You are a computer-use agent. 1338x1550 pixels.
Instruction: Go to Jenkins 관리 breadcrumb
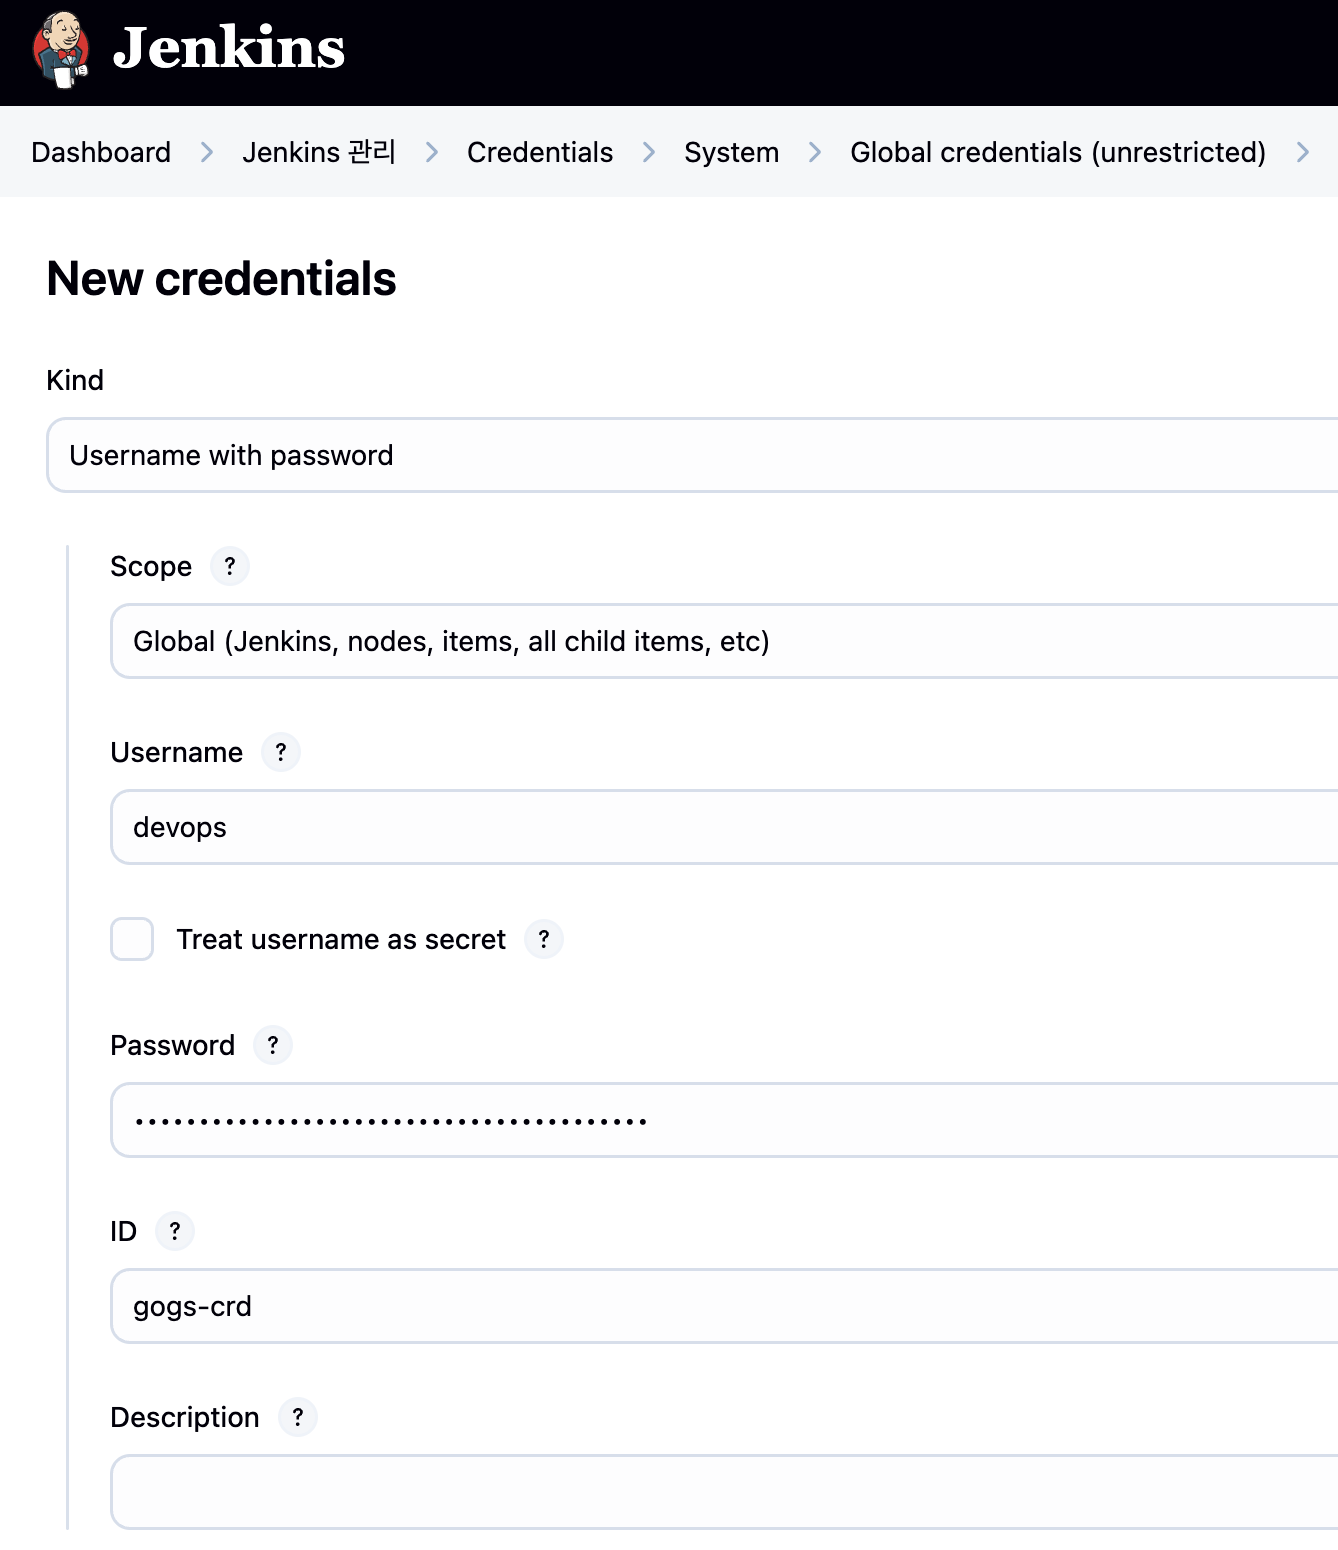319,152
